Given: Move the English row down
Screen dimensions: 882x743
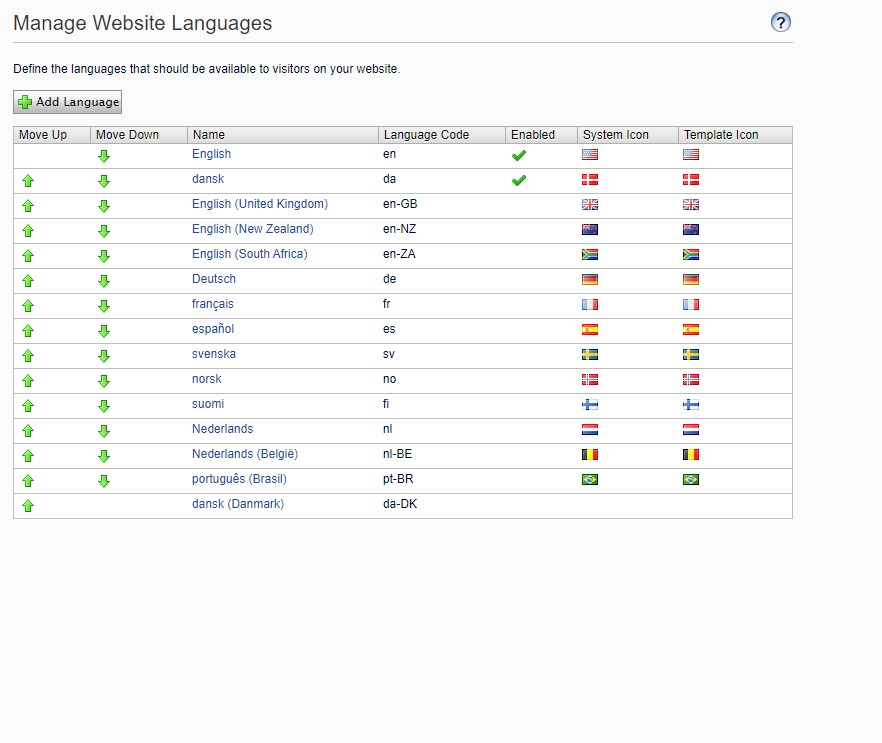Looking at the screenshot, I should tap(104, 156).
